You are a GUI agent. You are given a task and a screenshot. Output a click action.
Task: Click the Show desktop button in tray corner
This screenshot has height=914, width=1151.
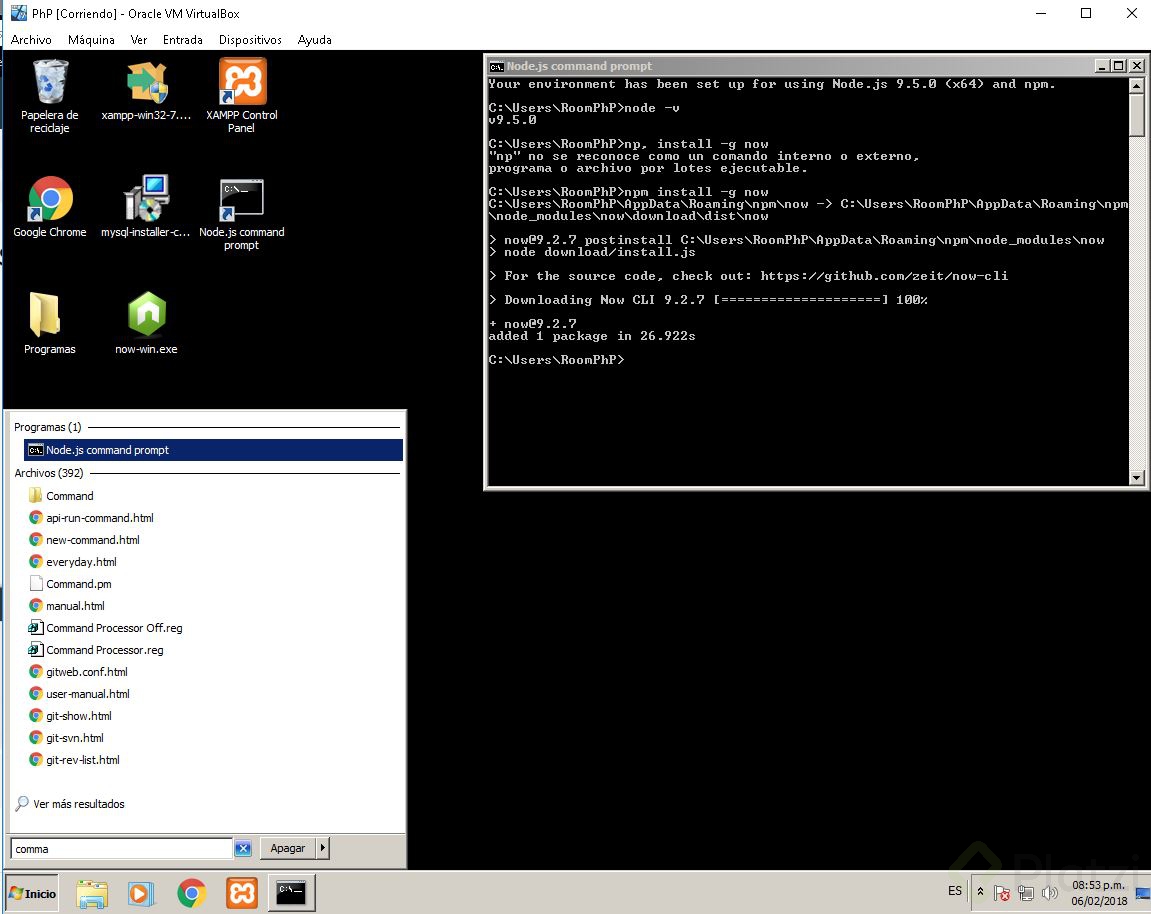(x=1143, y=893)
